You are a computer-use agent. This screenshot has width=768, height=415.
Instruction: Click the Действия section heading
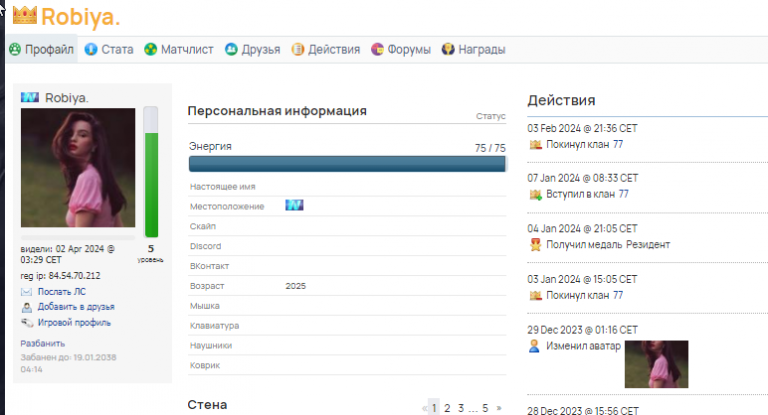561,100
